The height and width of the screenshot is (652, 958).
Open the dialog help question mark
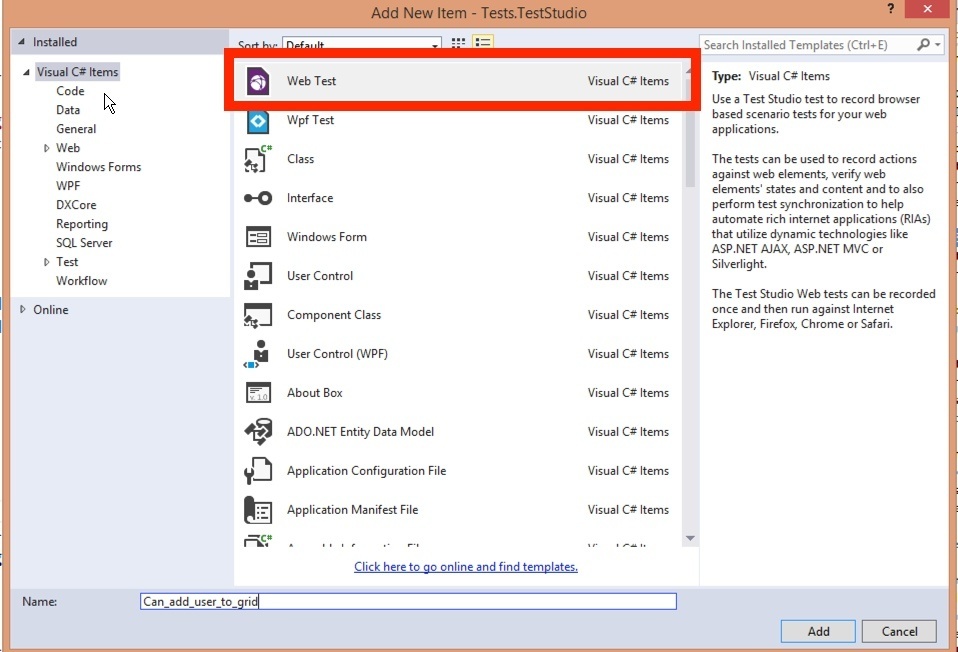coord(891,9)
